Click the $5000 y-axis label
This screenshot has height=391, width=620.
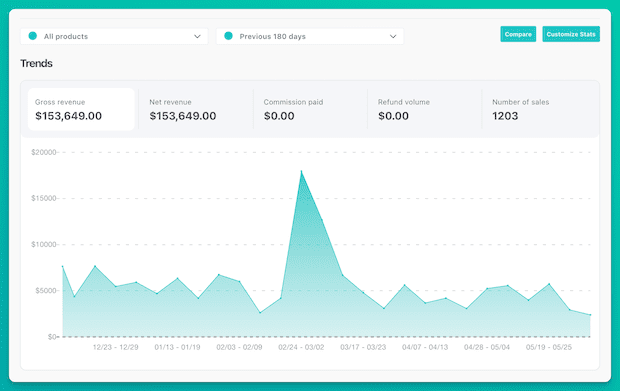46,291
